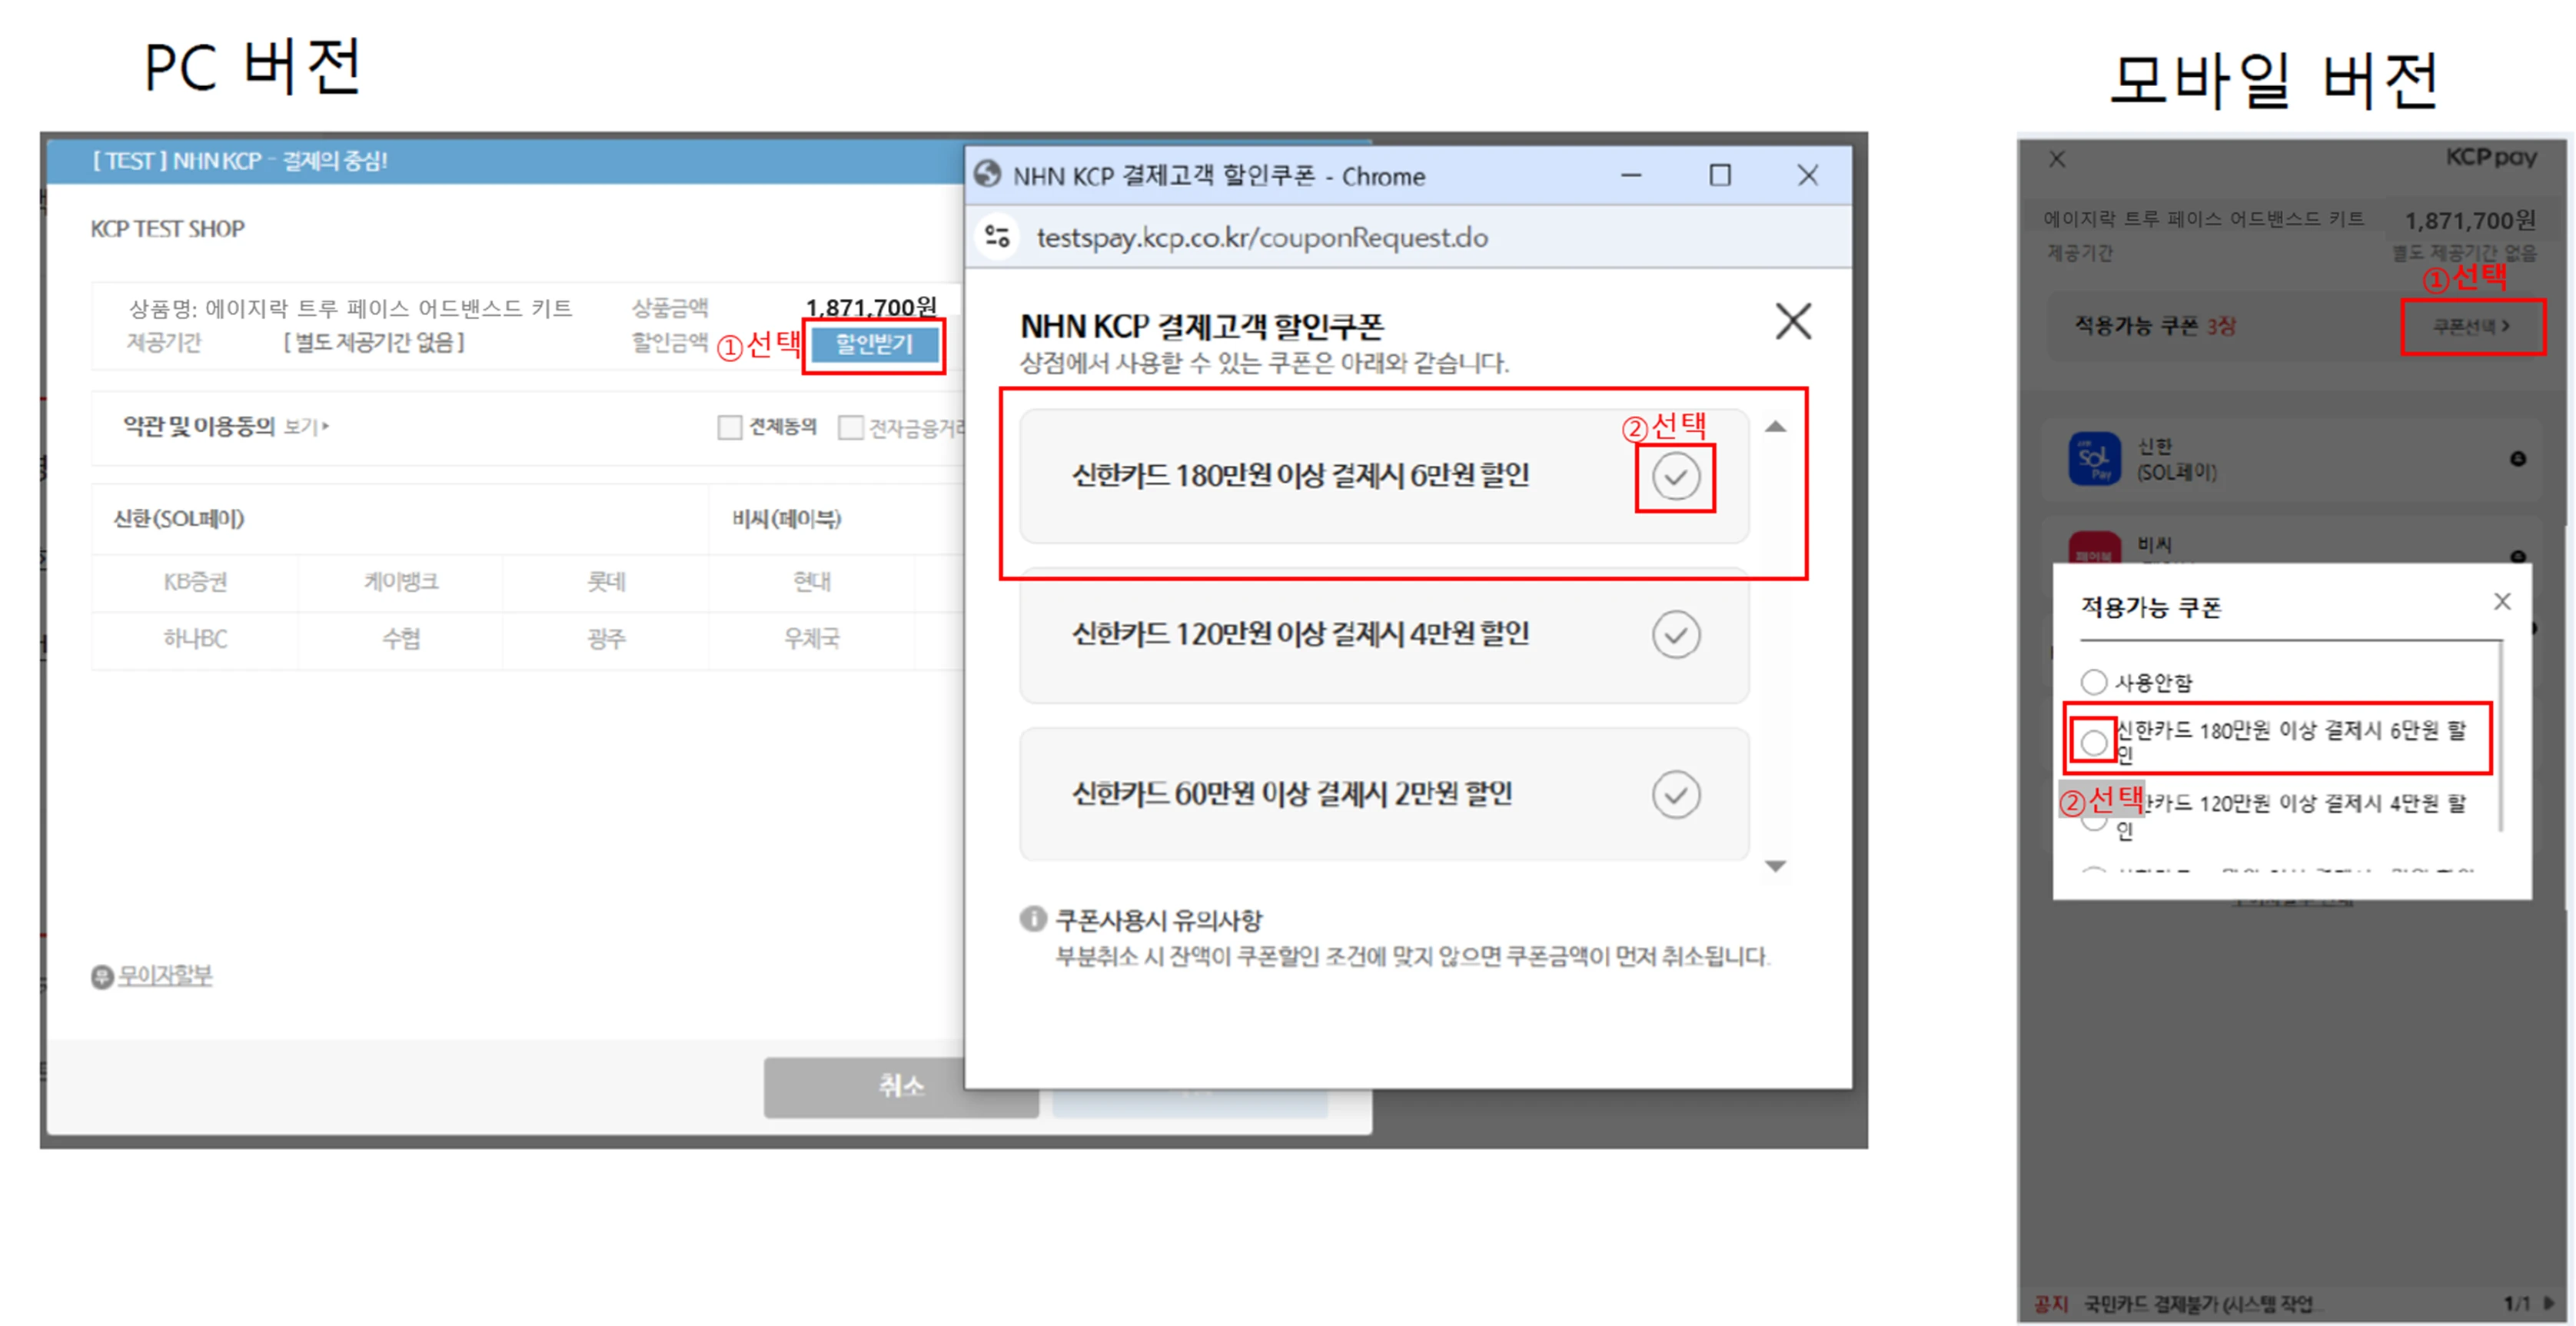Select mobile 180만원 6만원 할인 radio button
Image resolution: width=2576 pixels, height=1326 pixels.
click(2093, 742)
